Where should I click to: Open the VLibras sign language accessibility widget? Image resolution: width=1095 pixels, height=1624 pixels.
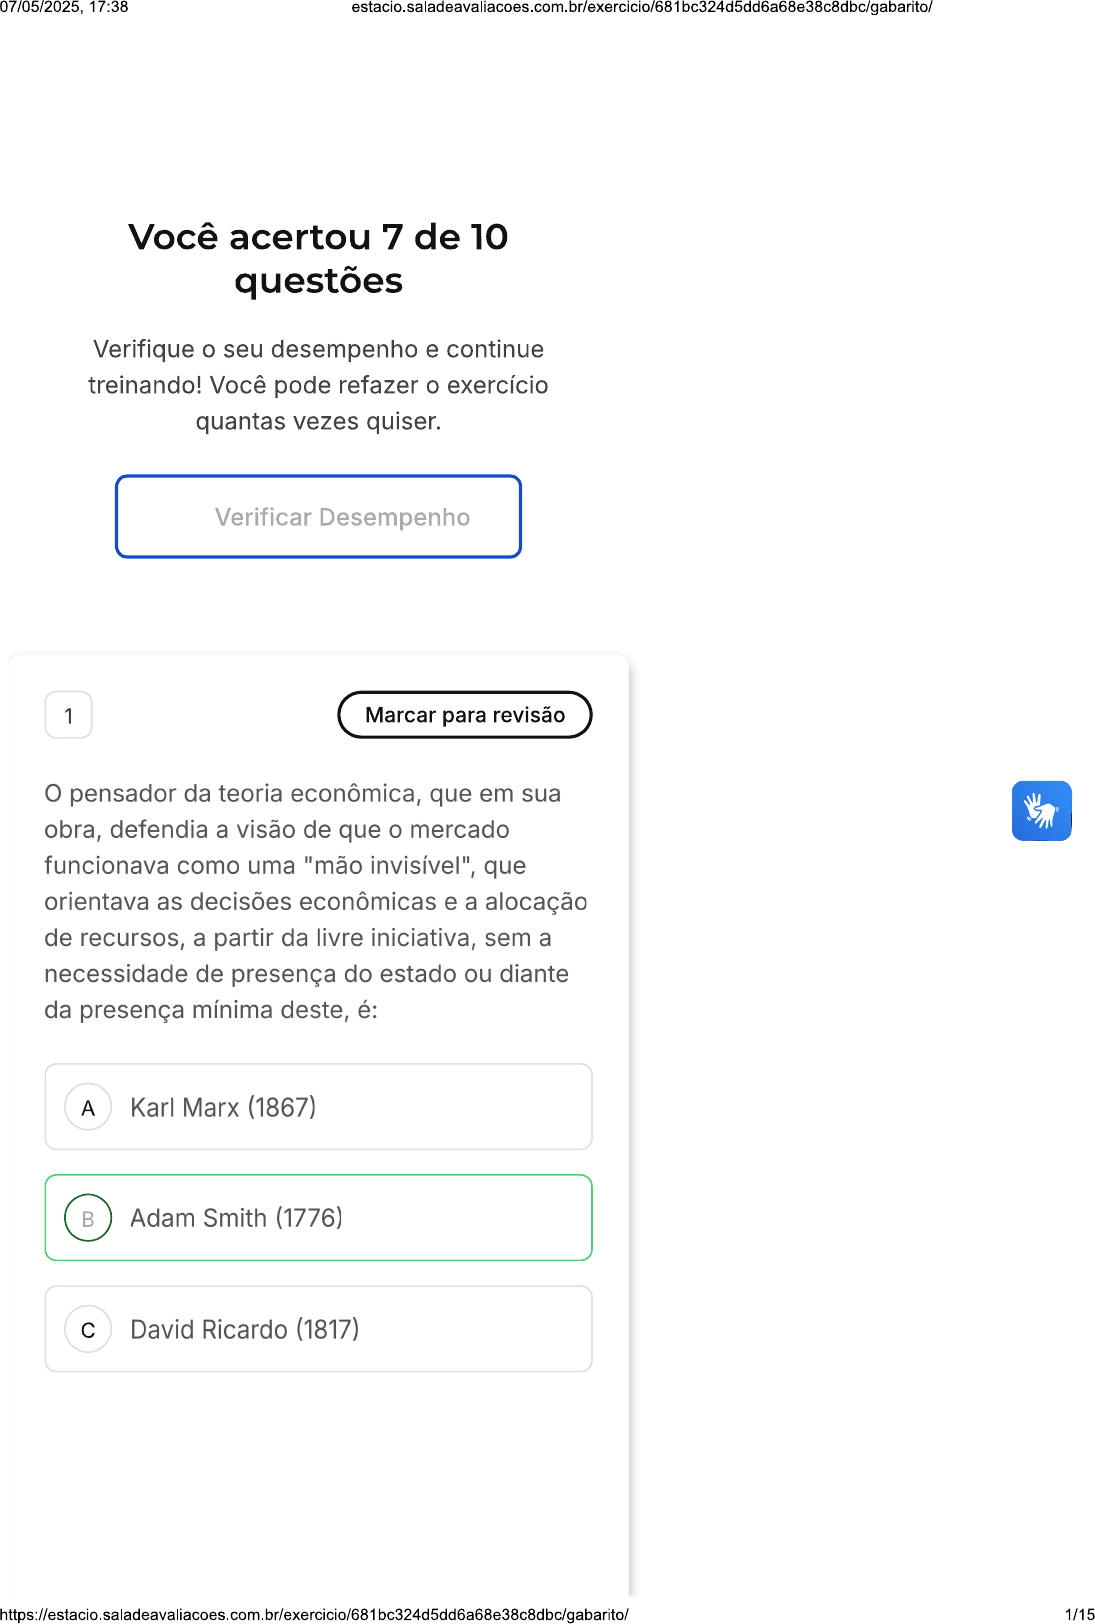point(1041,811)
